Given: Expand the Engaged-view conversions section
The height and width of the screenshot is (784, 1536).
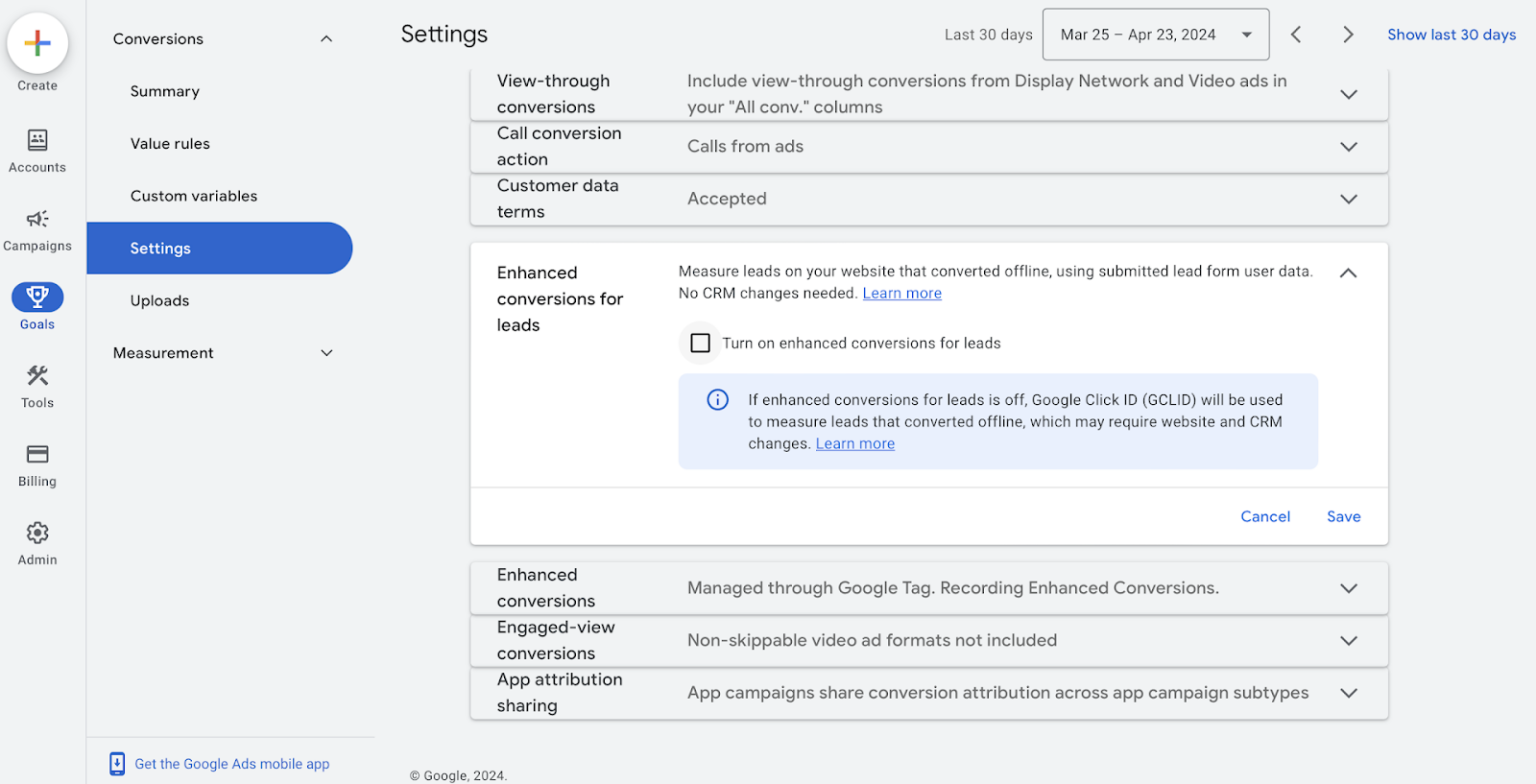Looking at the screenshot, I should pos(1349,641).
